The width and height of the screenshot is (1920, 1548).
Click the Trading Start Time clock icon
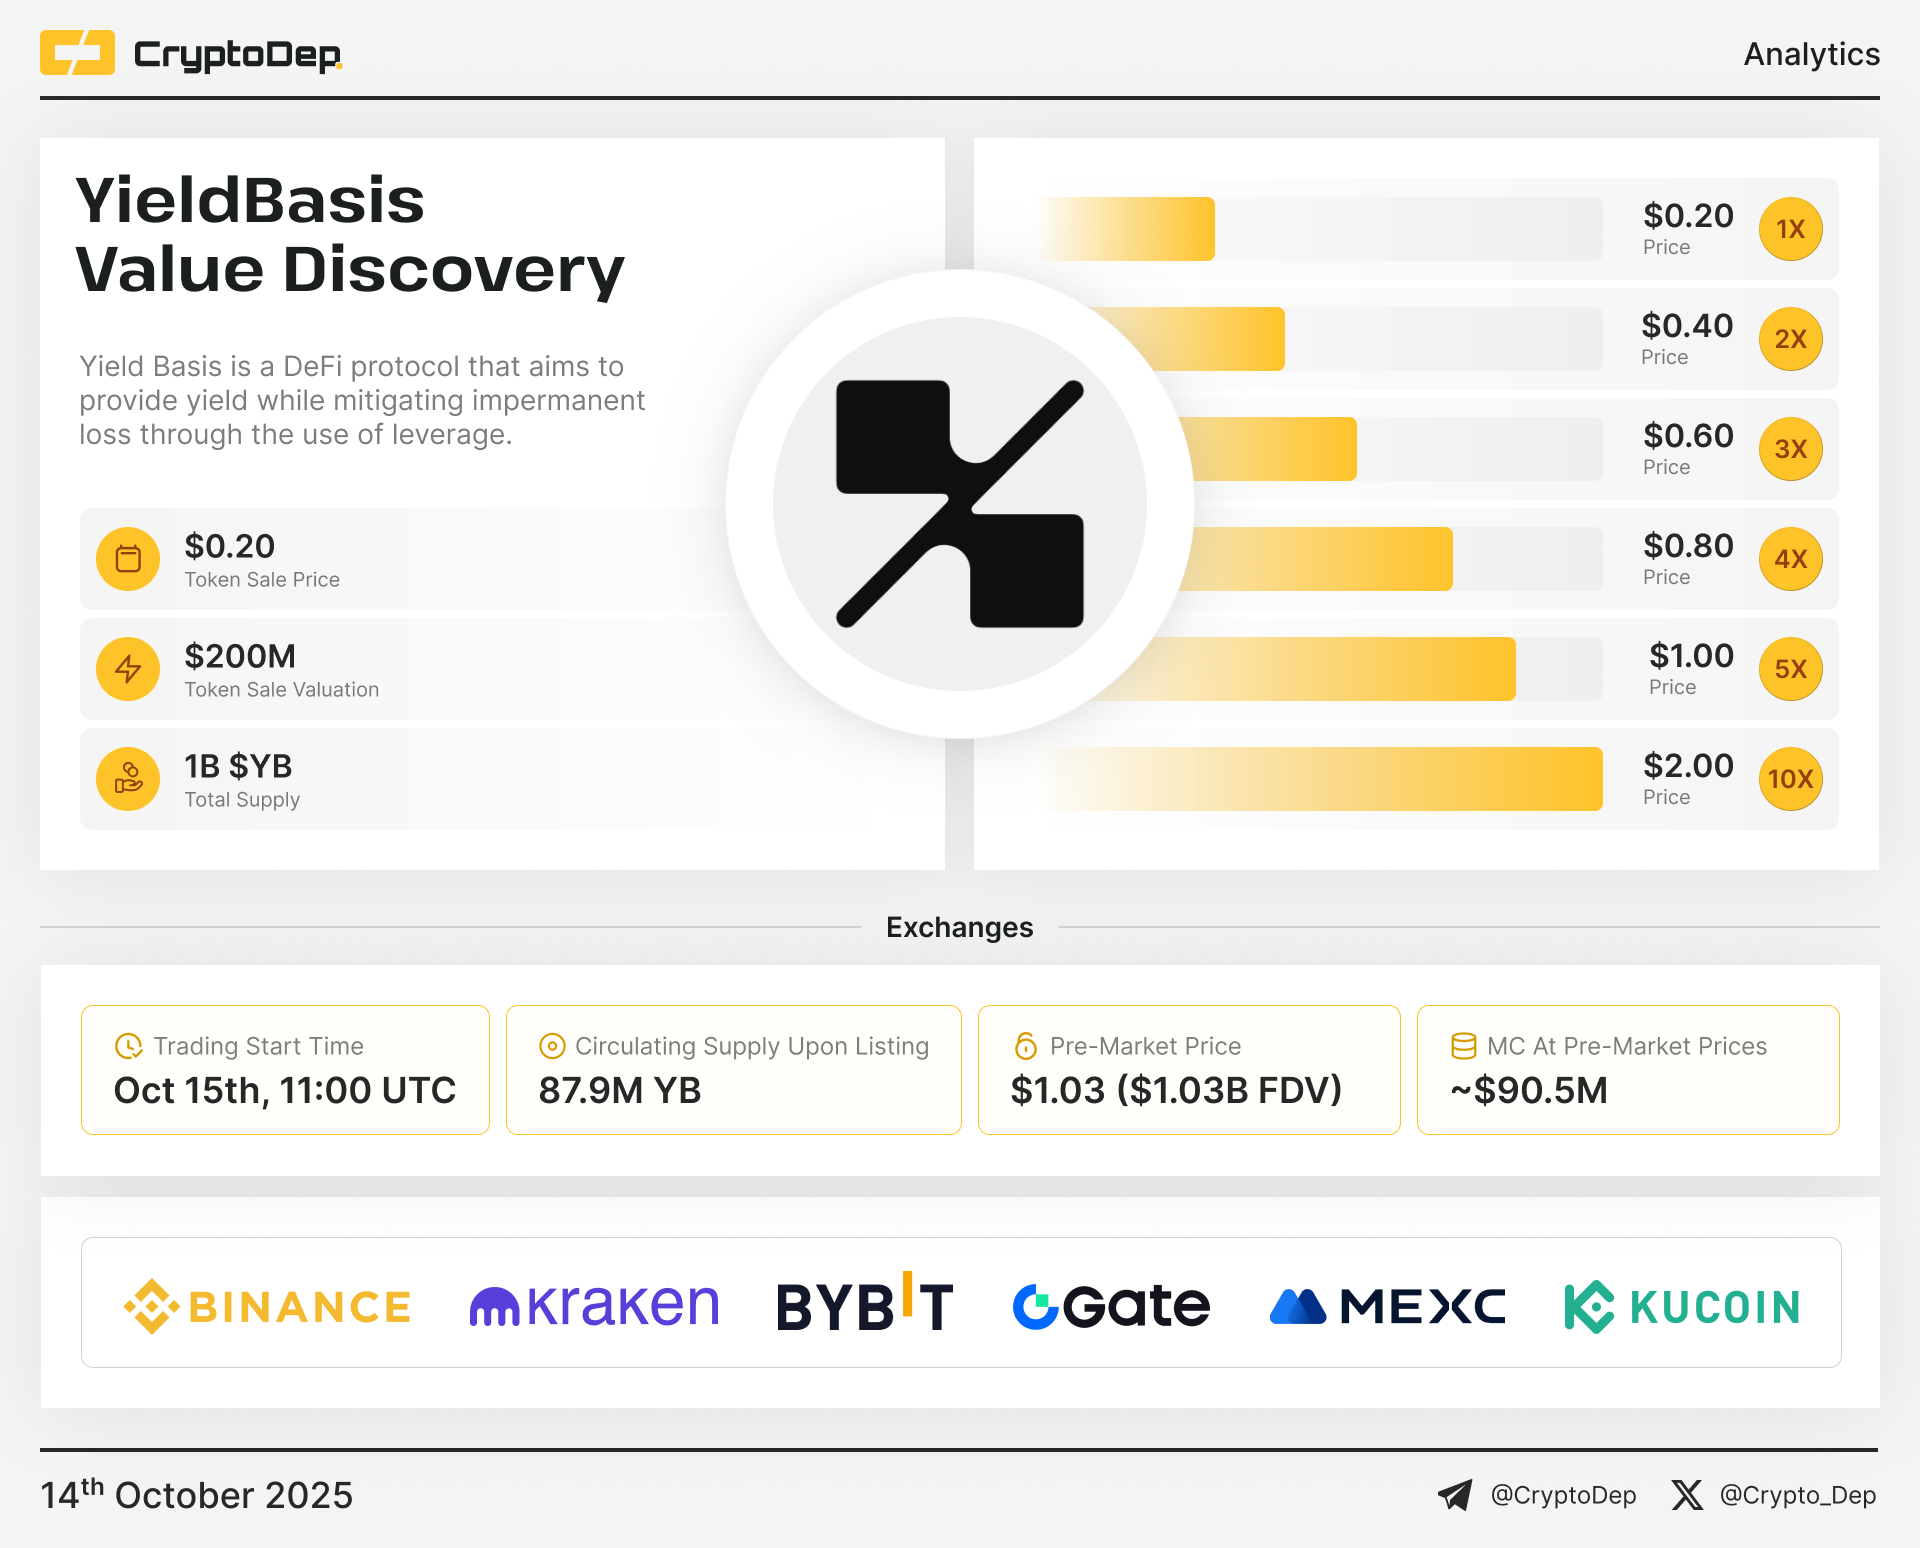point(129,1046)
